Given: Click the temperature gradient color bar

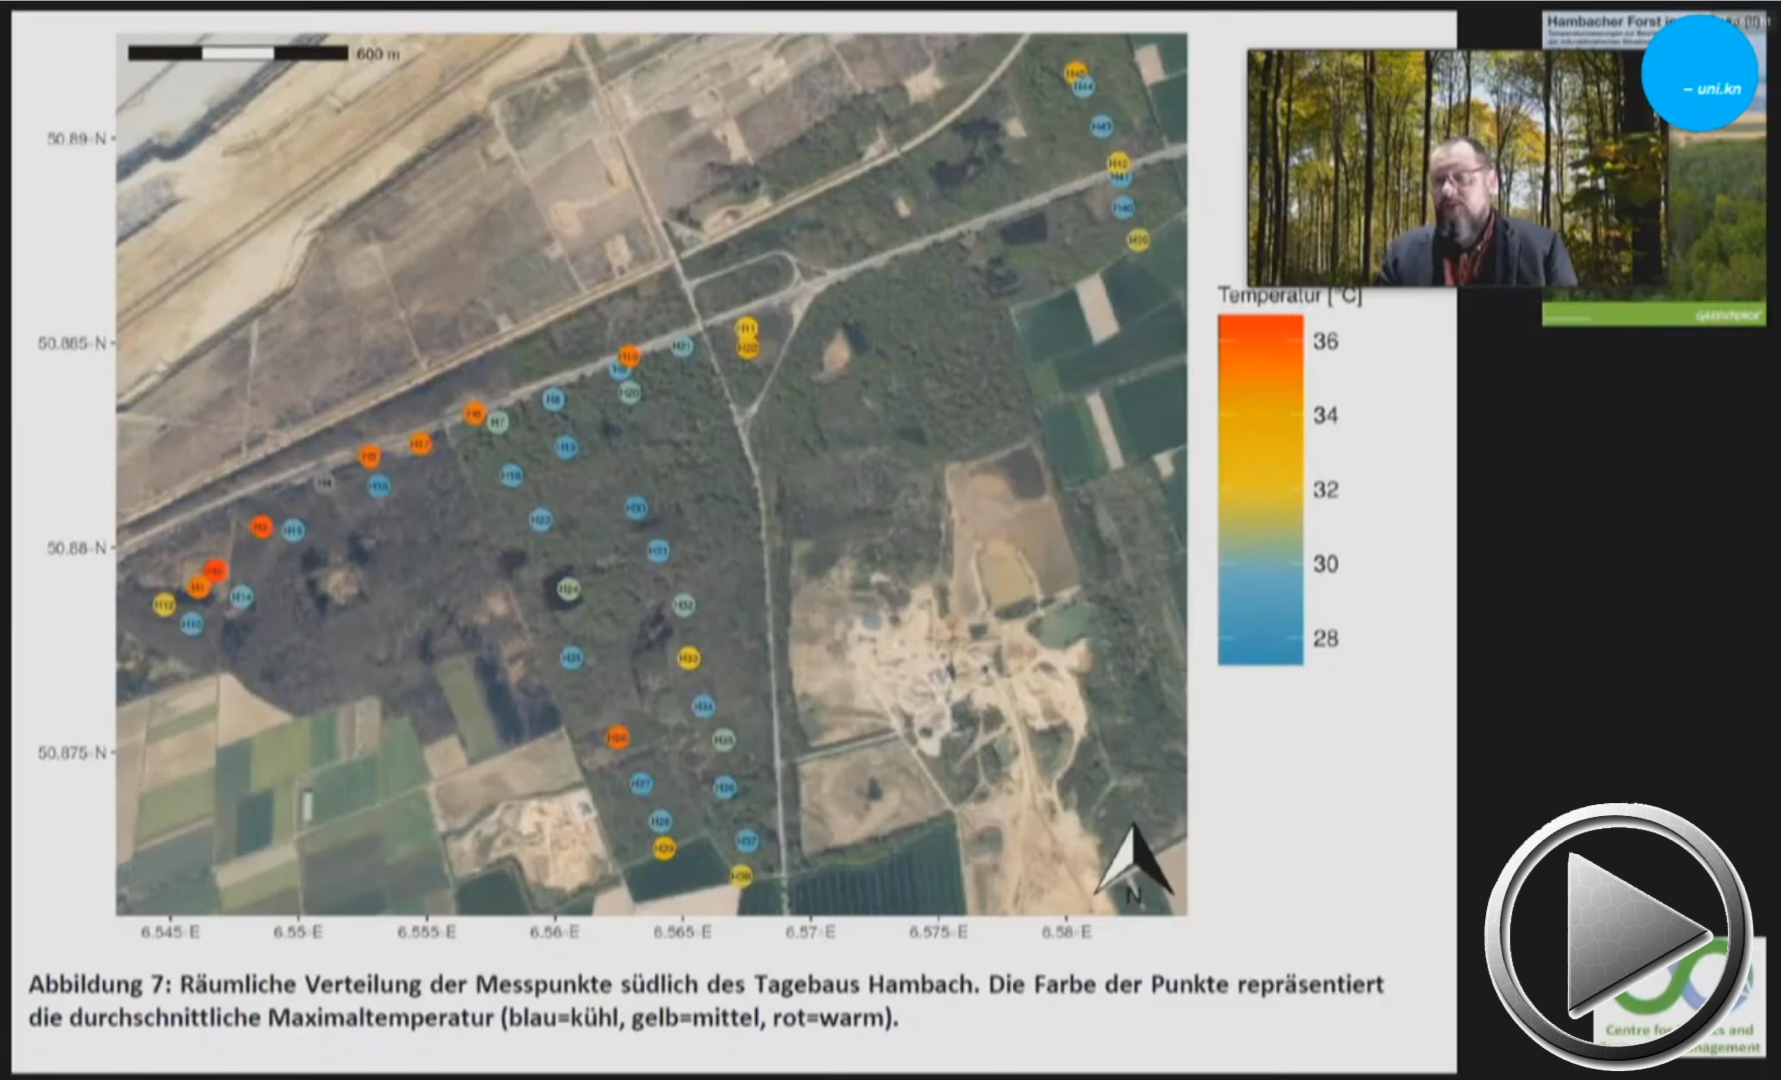Looking at the screenshot, I should (1260, 490).
